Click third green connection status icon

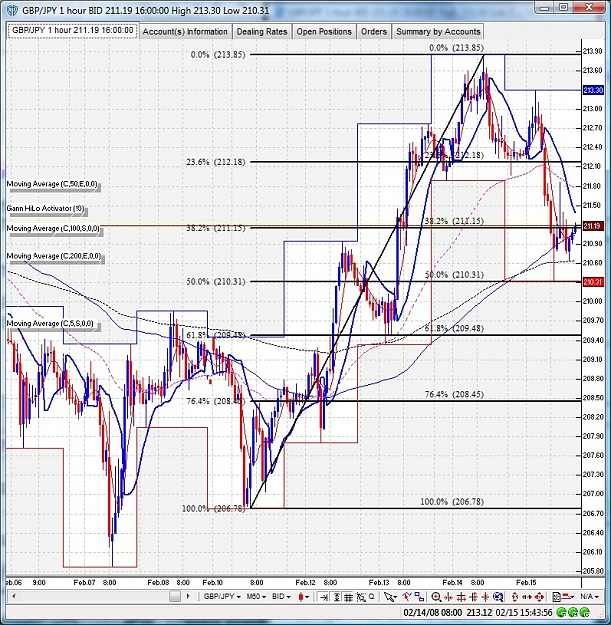pos(585,612)
